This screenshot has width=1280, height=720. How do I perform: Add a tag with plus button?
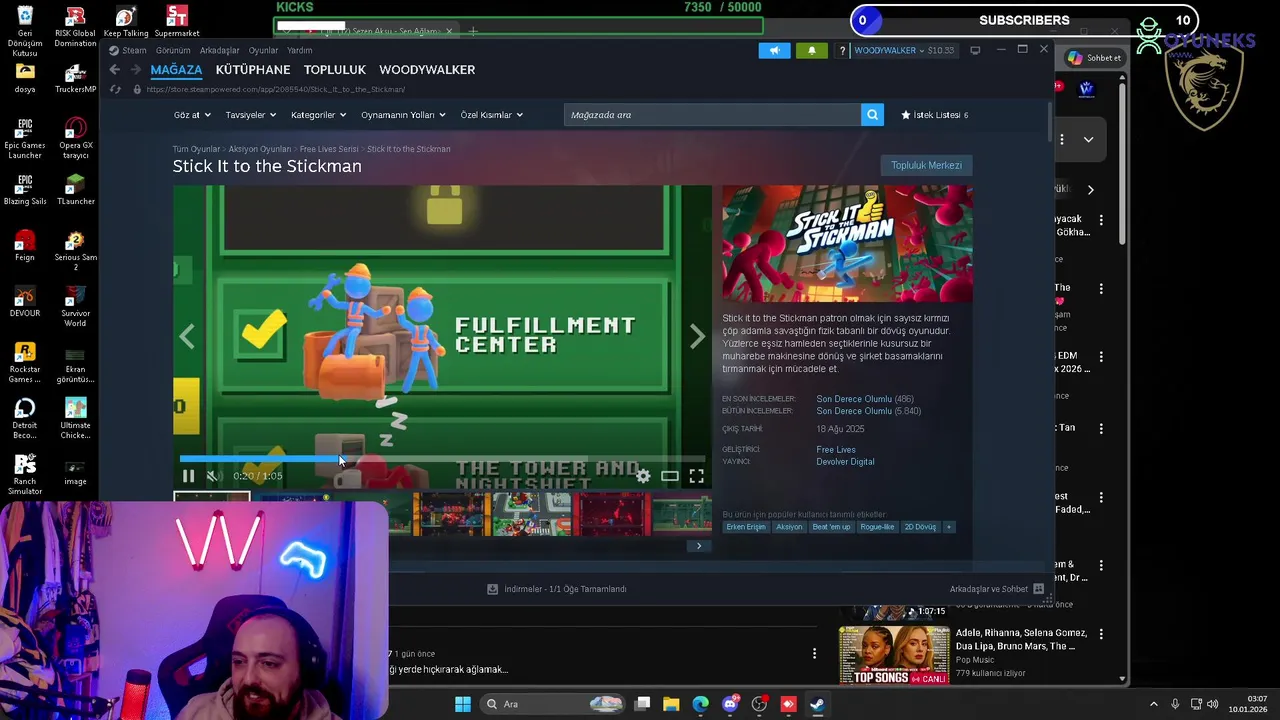tap(949, 527)
